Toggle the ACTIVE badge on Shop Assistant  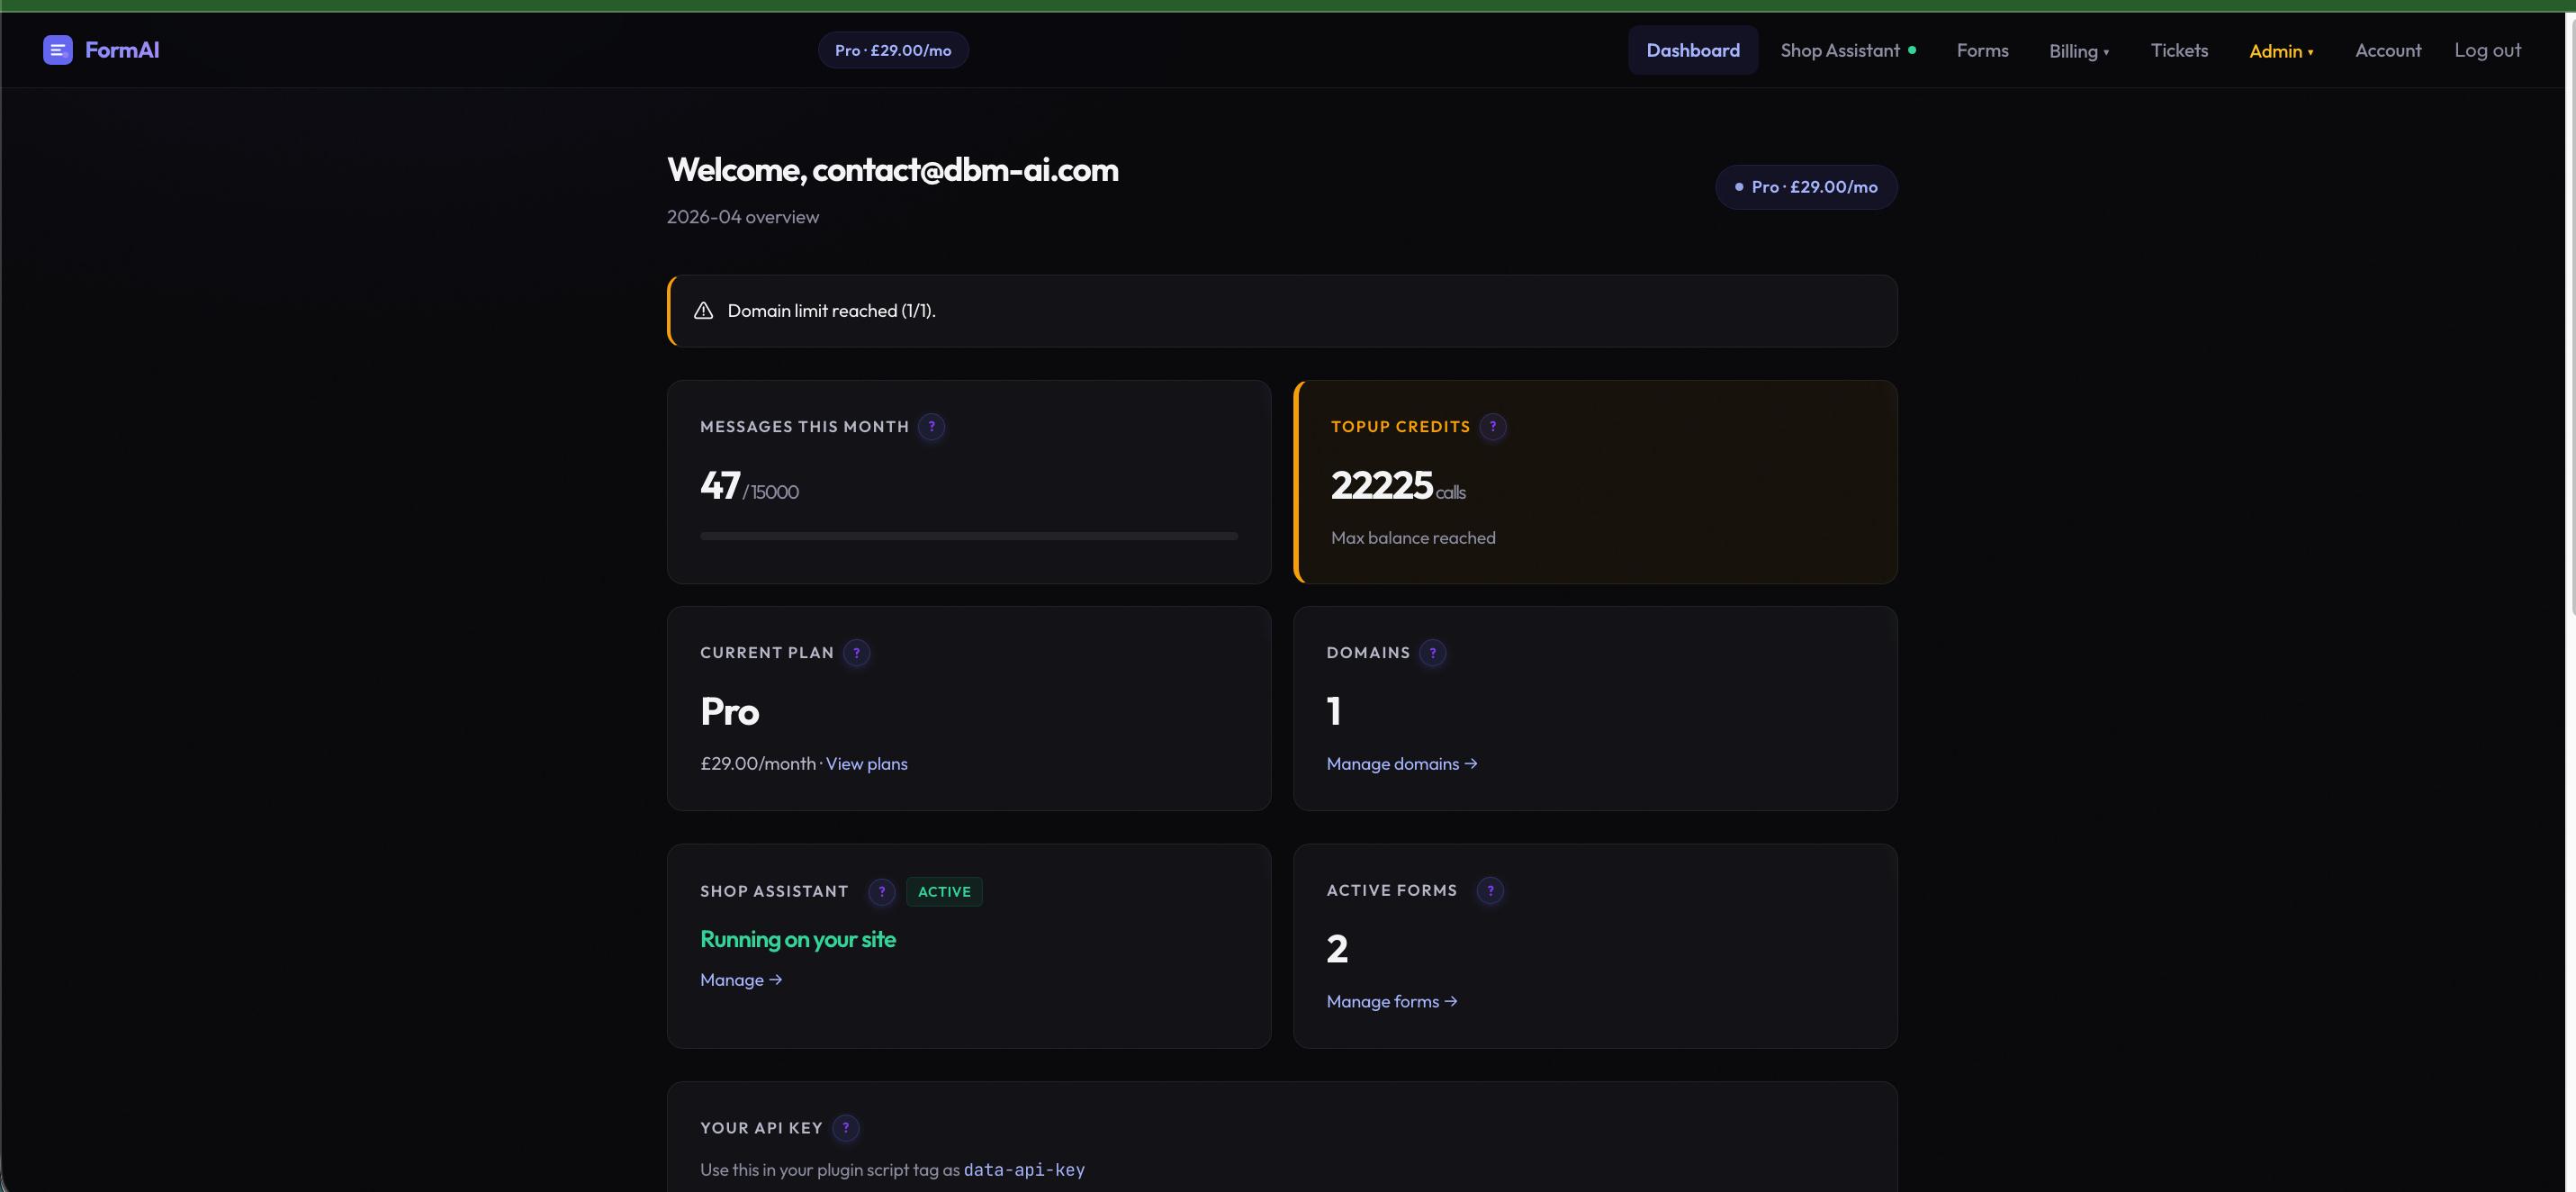coord(943,892)
